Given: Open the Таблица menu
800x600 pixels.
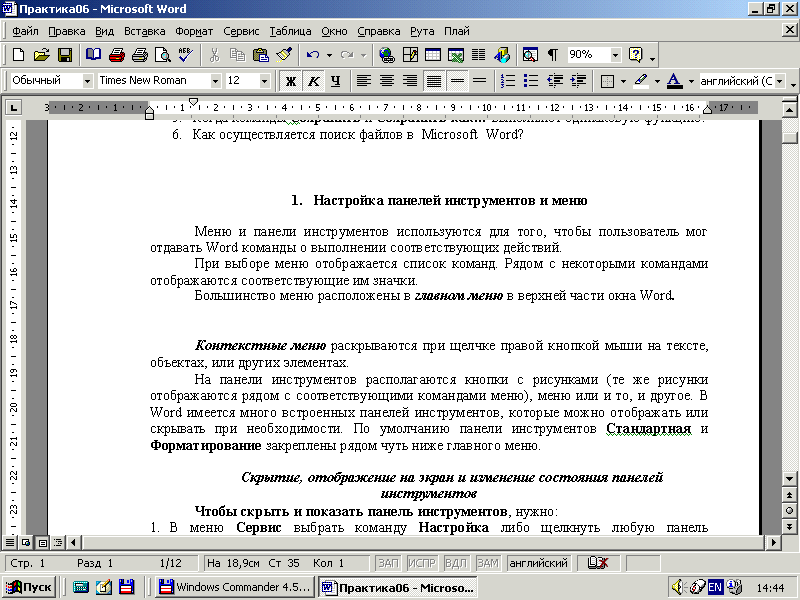Looking at the screenshot, I should (290, 31).
